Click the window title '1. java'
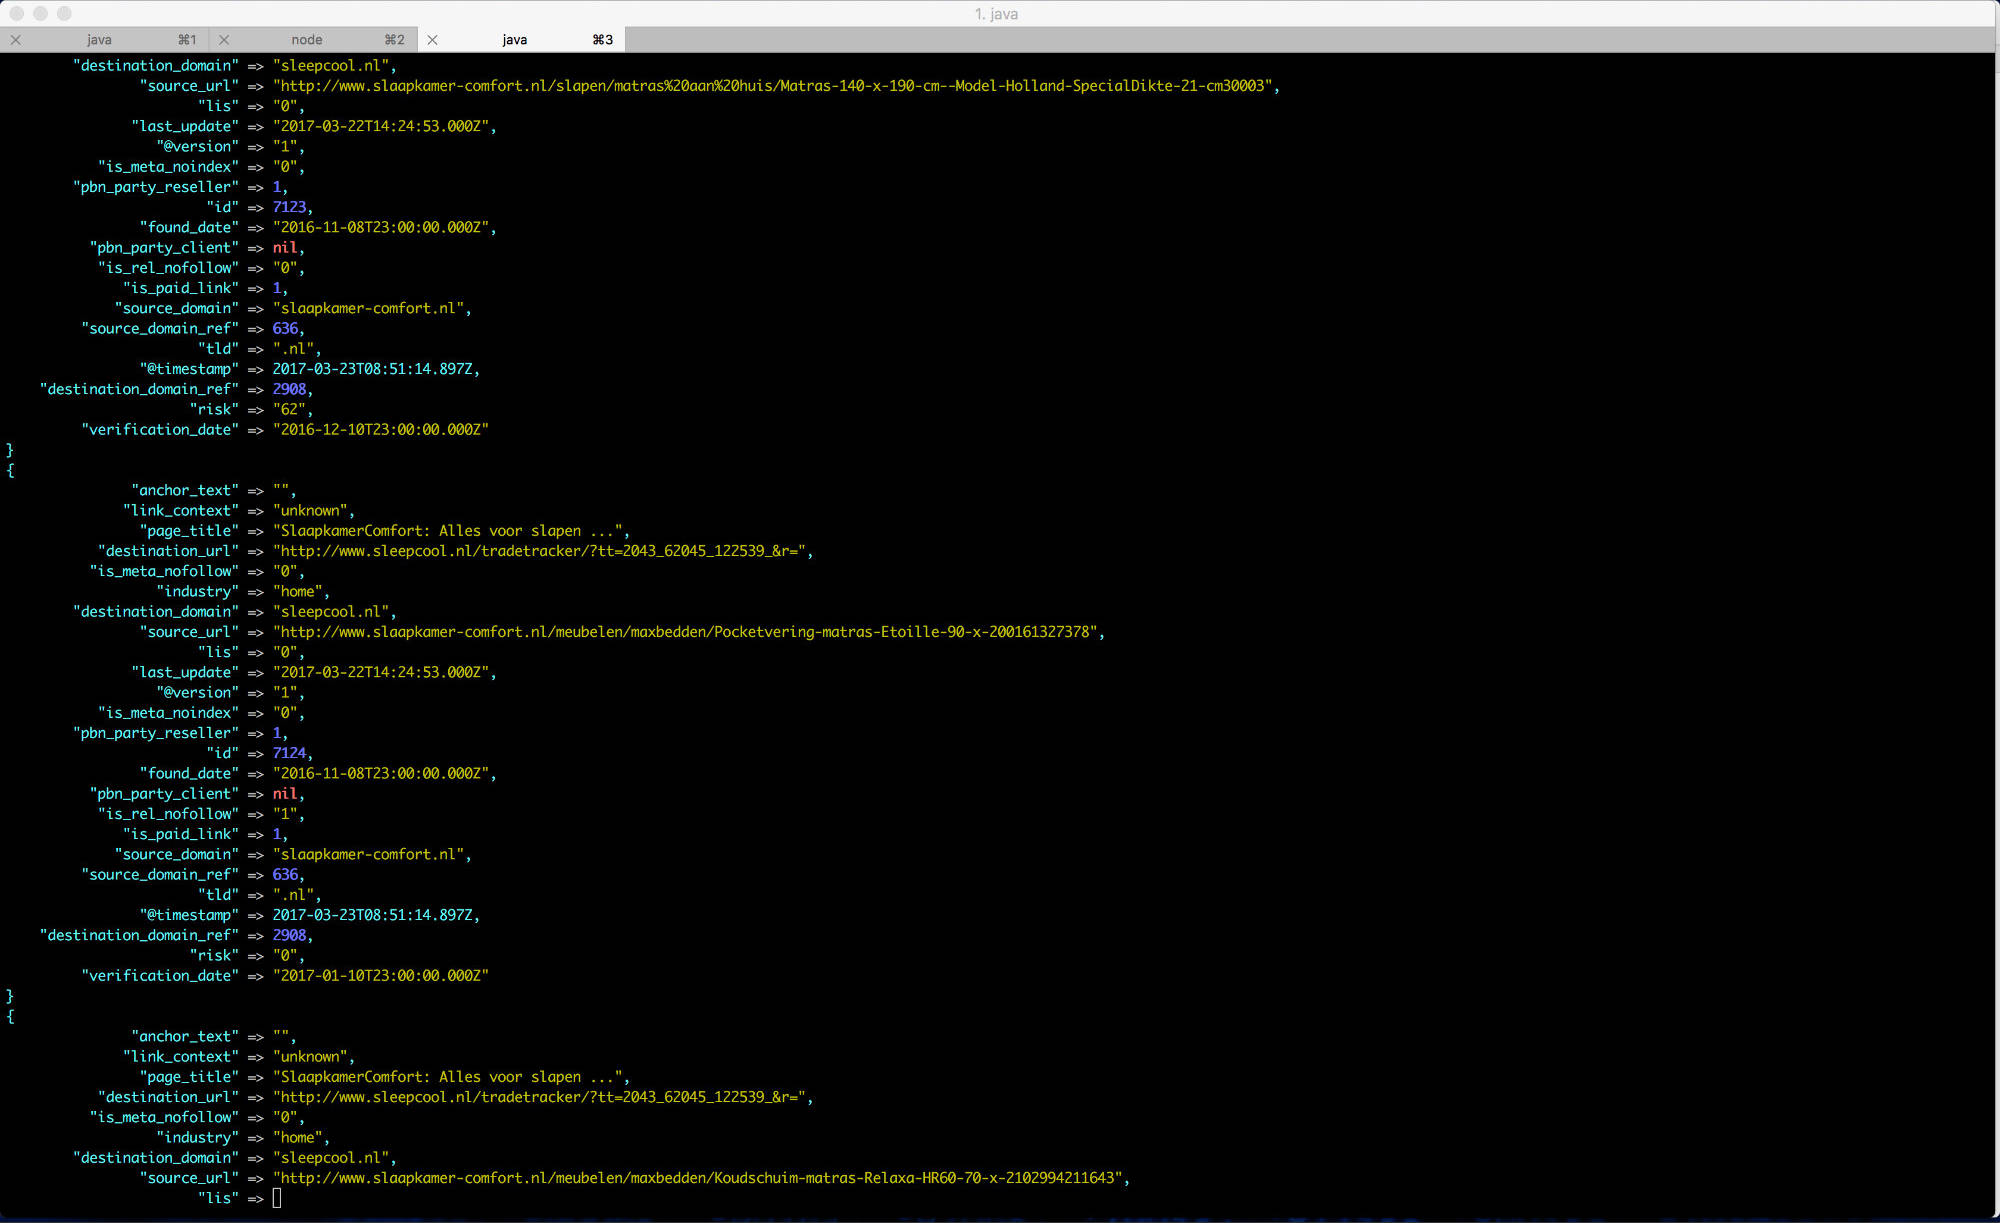 996,14
